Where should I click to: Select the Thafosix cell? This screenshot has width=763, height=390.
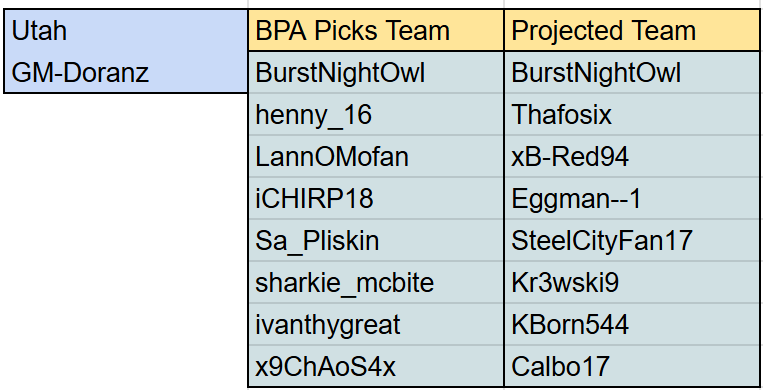click(632, 114)
